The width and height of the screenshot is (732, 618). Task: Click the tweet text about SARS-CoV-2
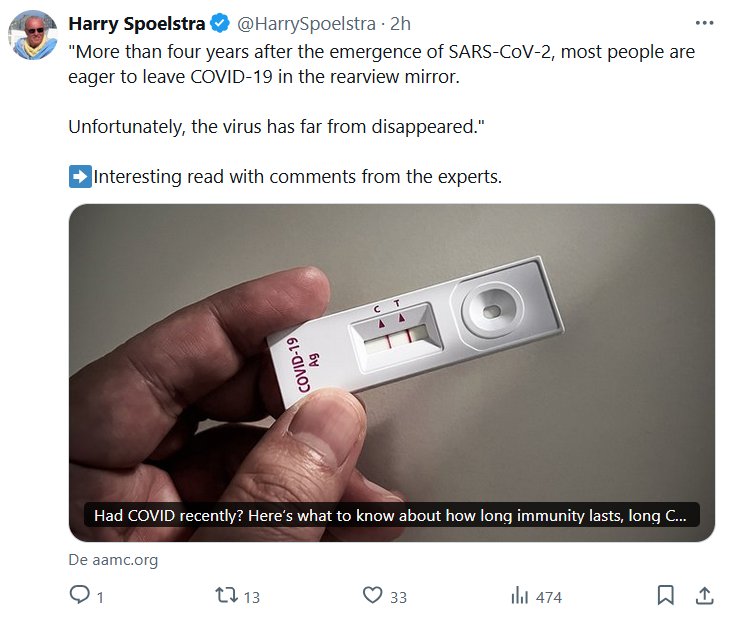point(380,64)
